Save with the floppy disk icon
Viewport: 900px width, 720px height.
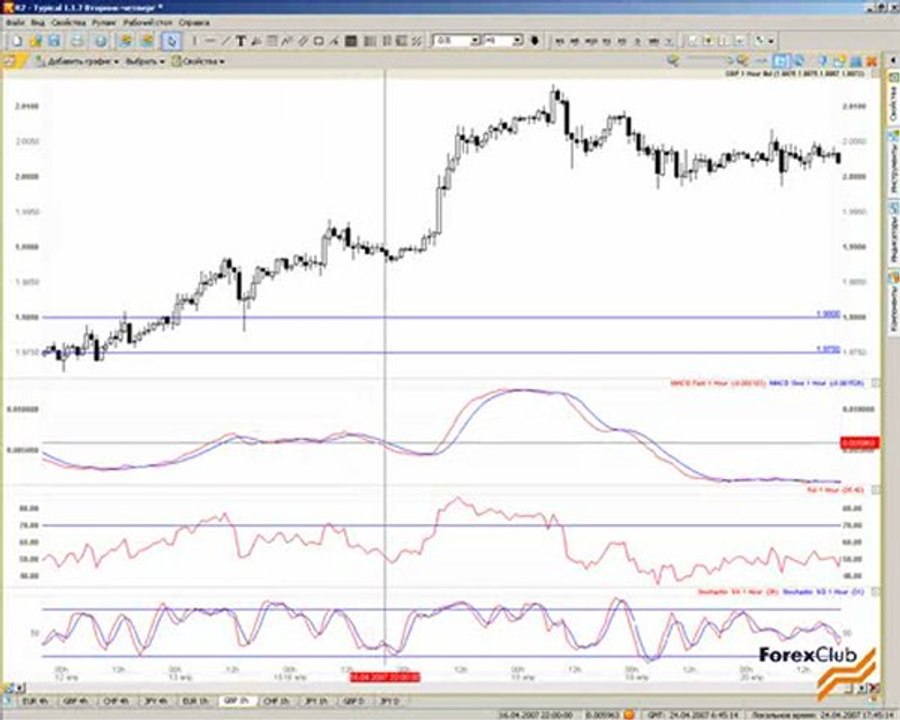pos(54,41)
